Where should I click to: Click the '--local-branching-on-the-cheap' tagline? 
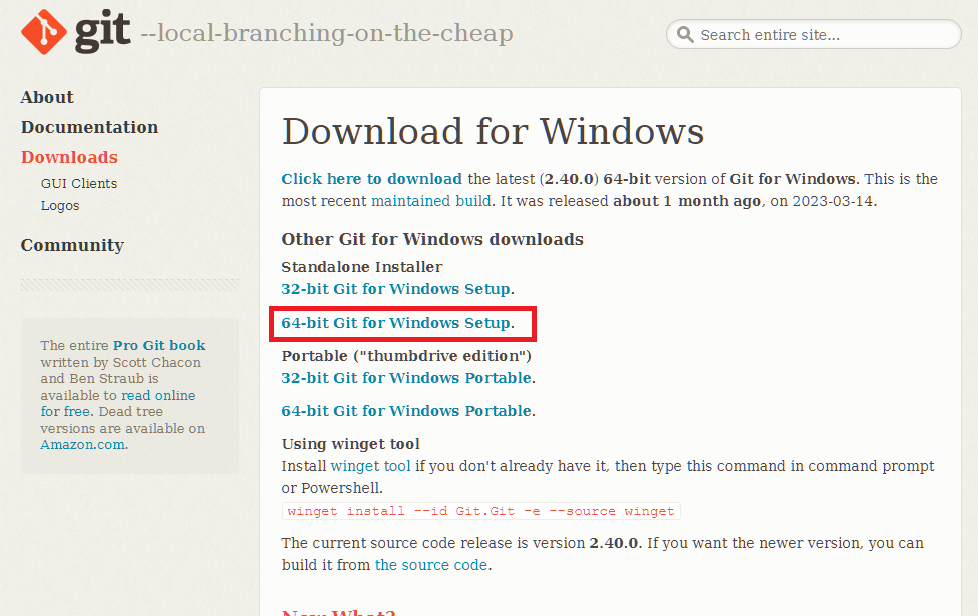click(327, 33)
